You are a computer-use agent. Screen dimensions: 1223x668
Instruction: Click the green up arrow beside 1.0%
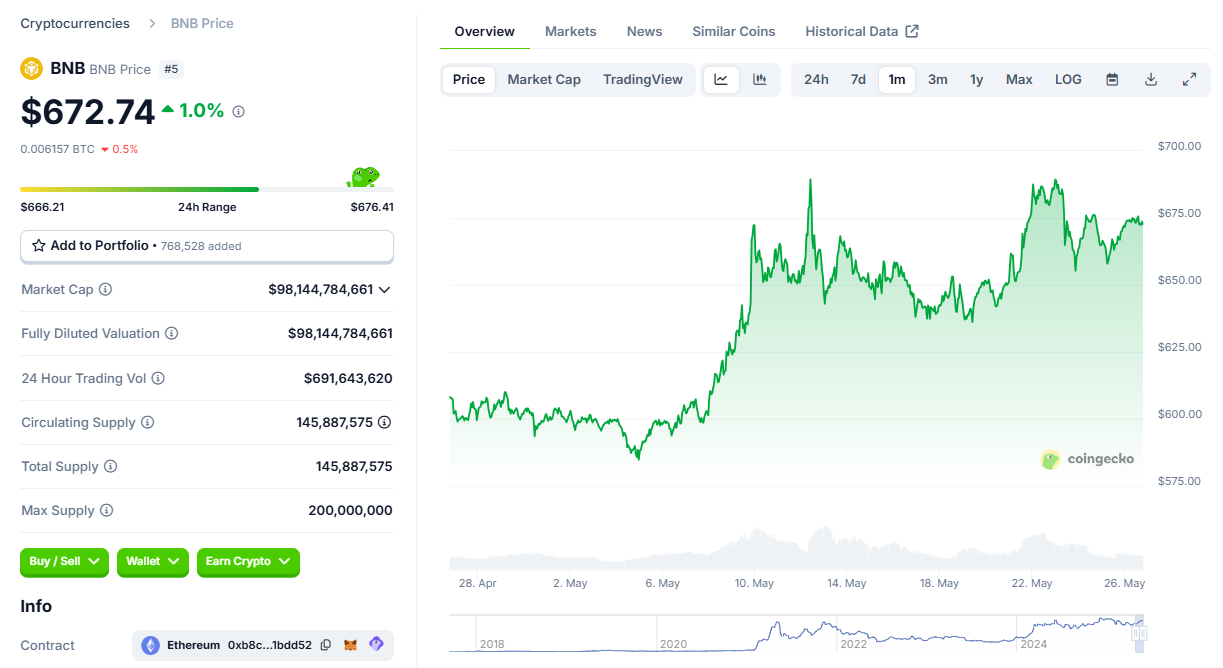click(x=168, y=109)
